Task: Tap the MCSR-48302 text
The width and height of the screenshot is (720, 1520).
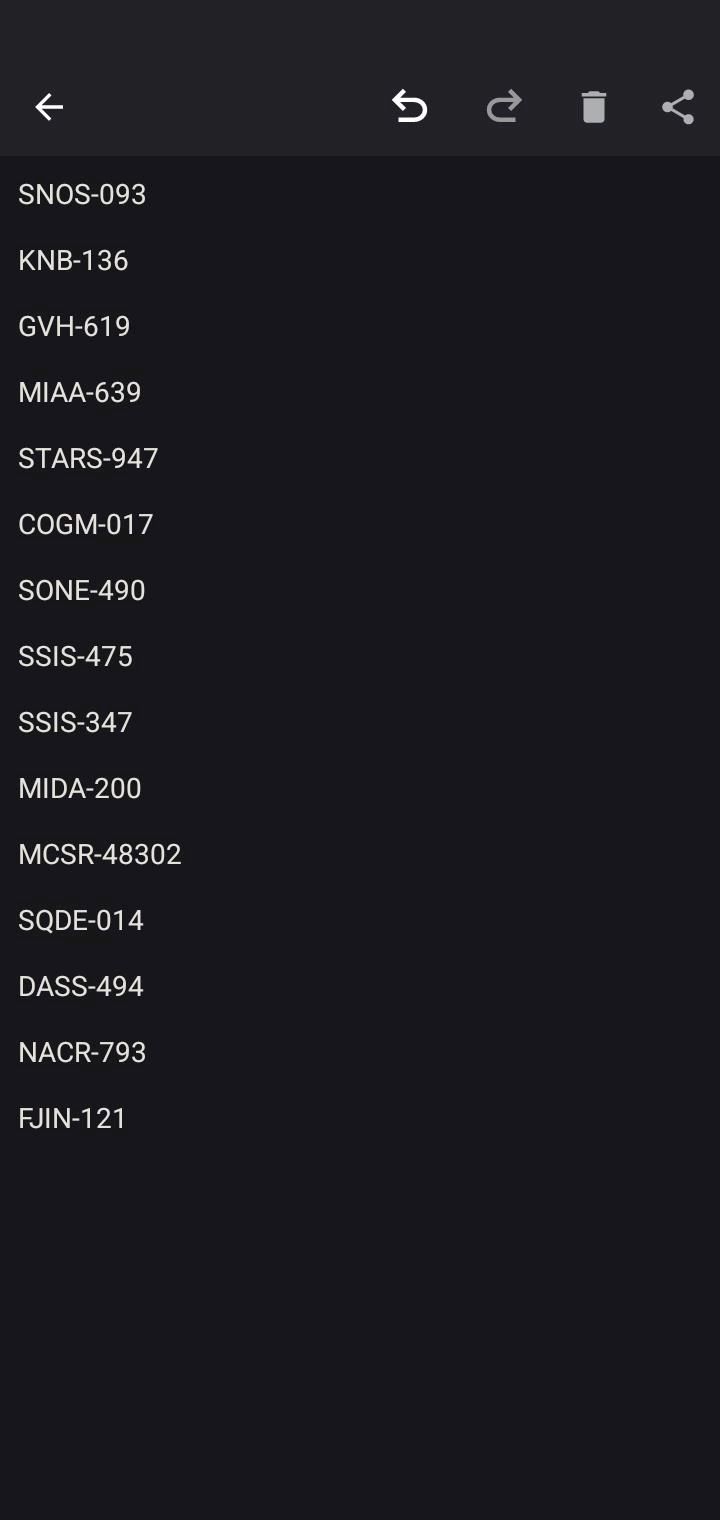Action: pyautogui.click(x=100, y=854)
